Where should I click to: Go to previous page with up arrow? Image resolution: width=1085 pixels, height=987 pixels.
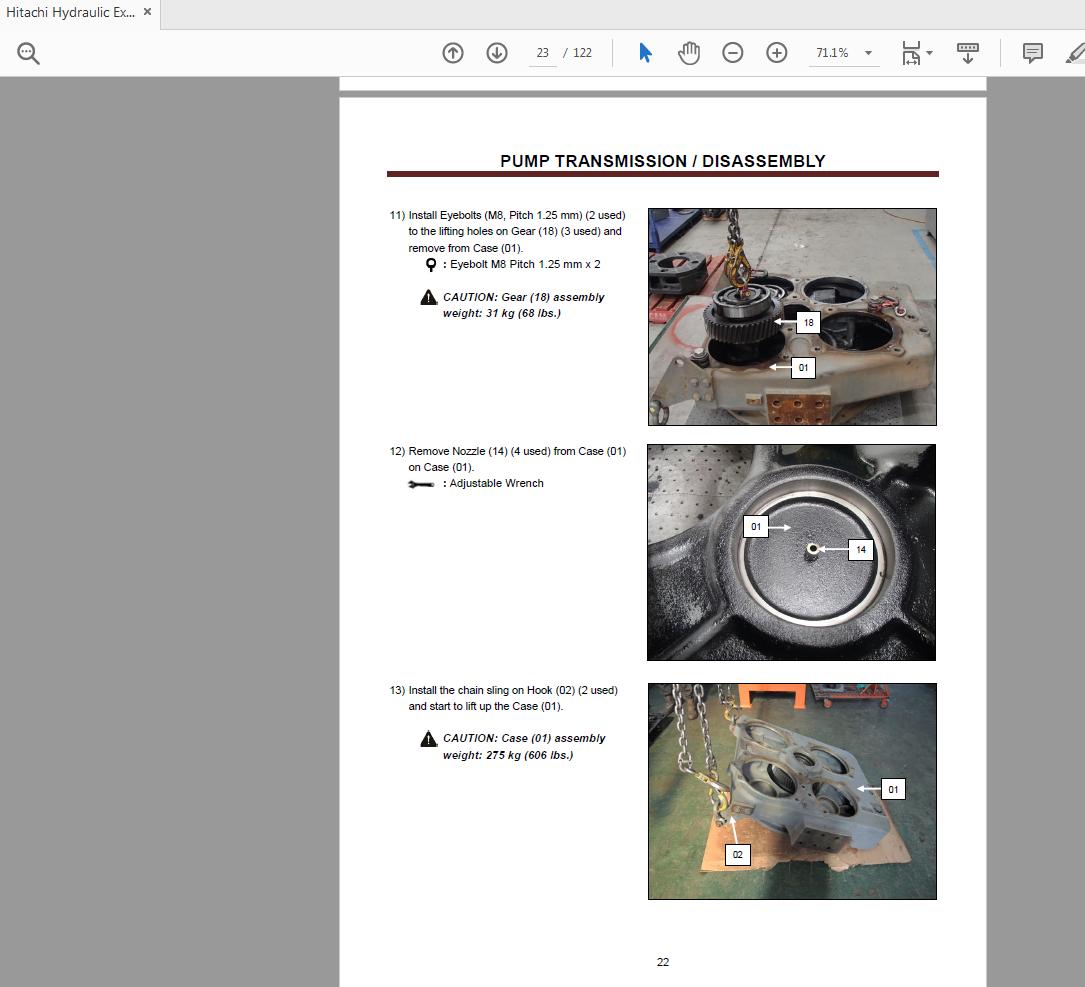453,52
